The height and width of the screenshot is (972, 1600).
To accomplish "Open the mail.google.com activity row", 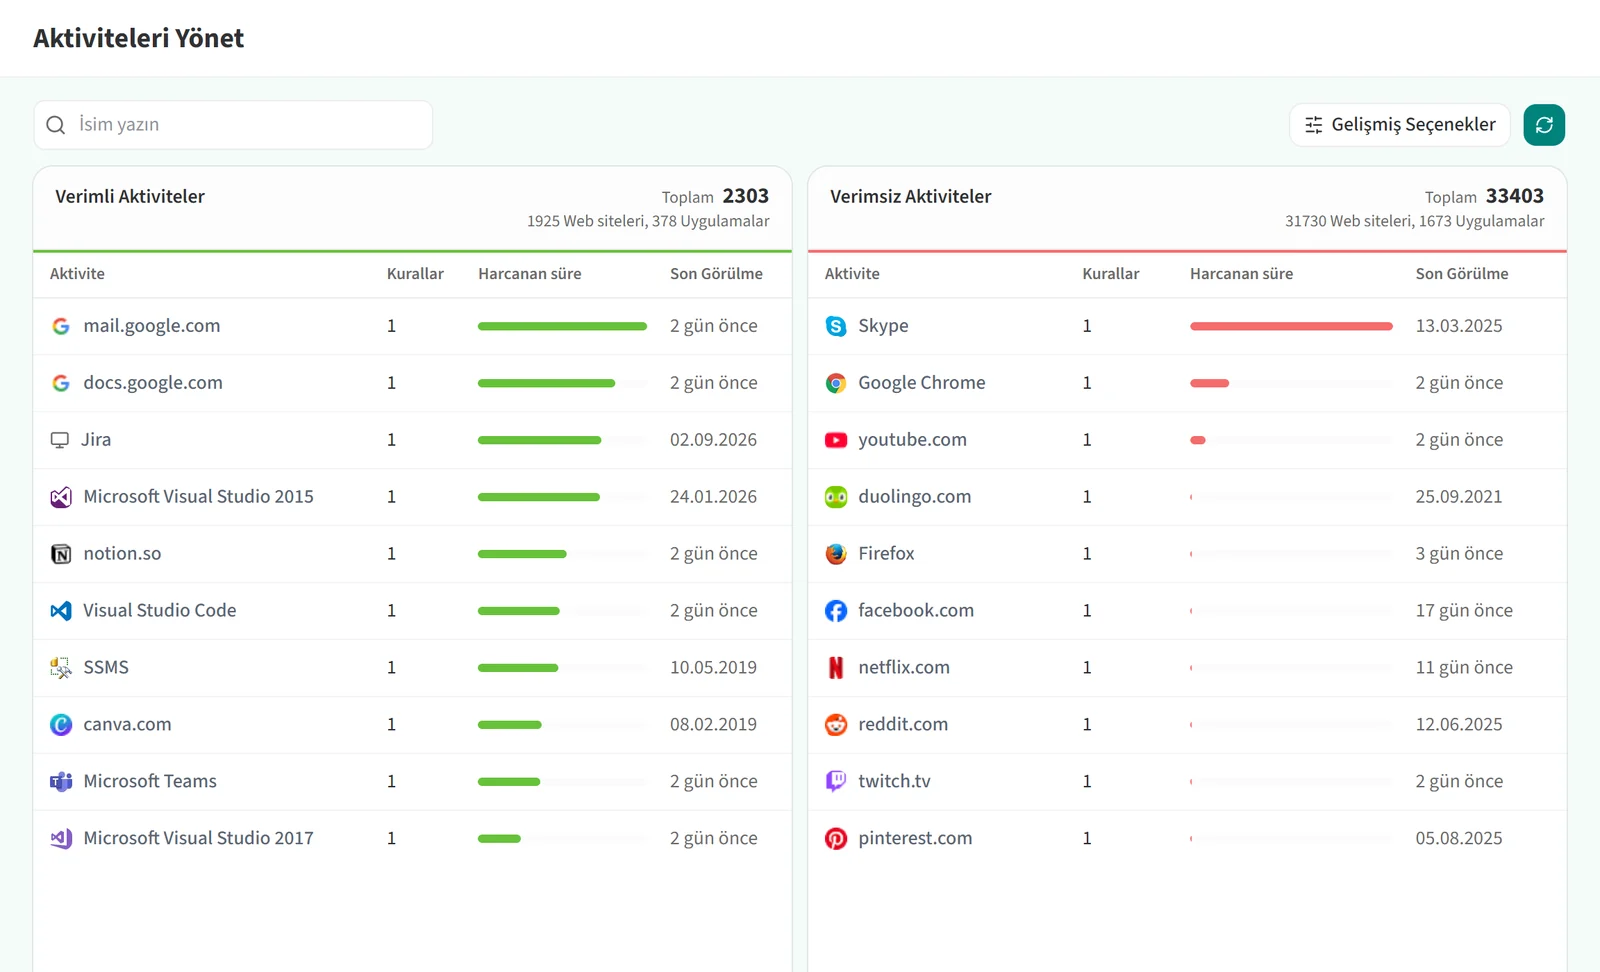I will coord(412,326).
